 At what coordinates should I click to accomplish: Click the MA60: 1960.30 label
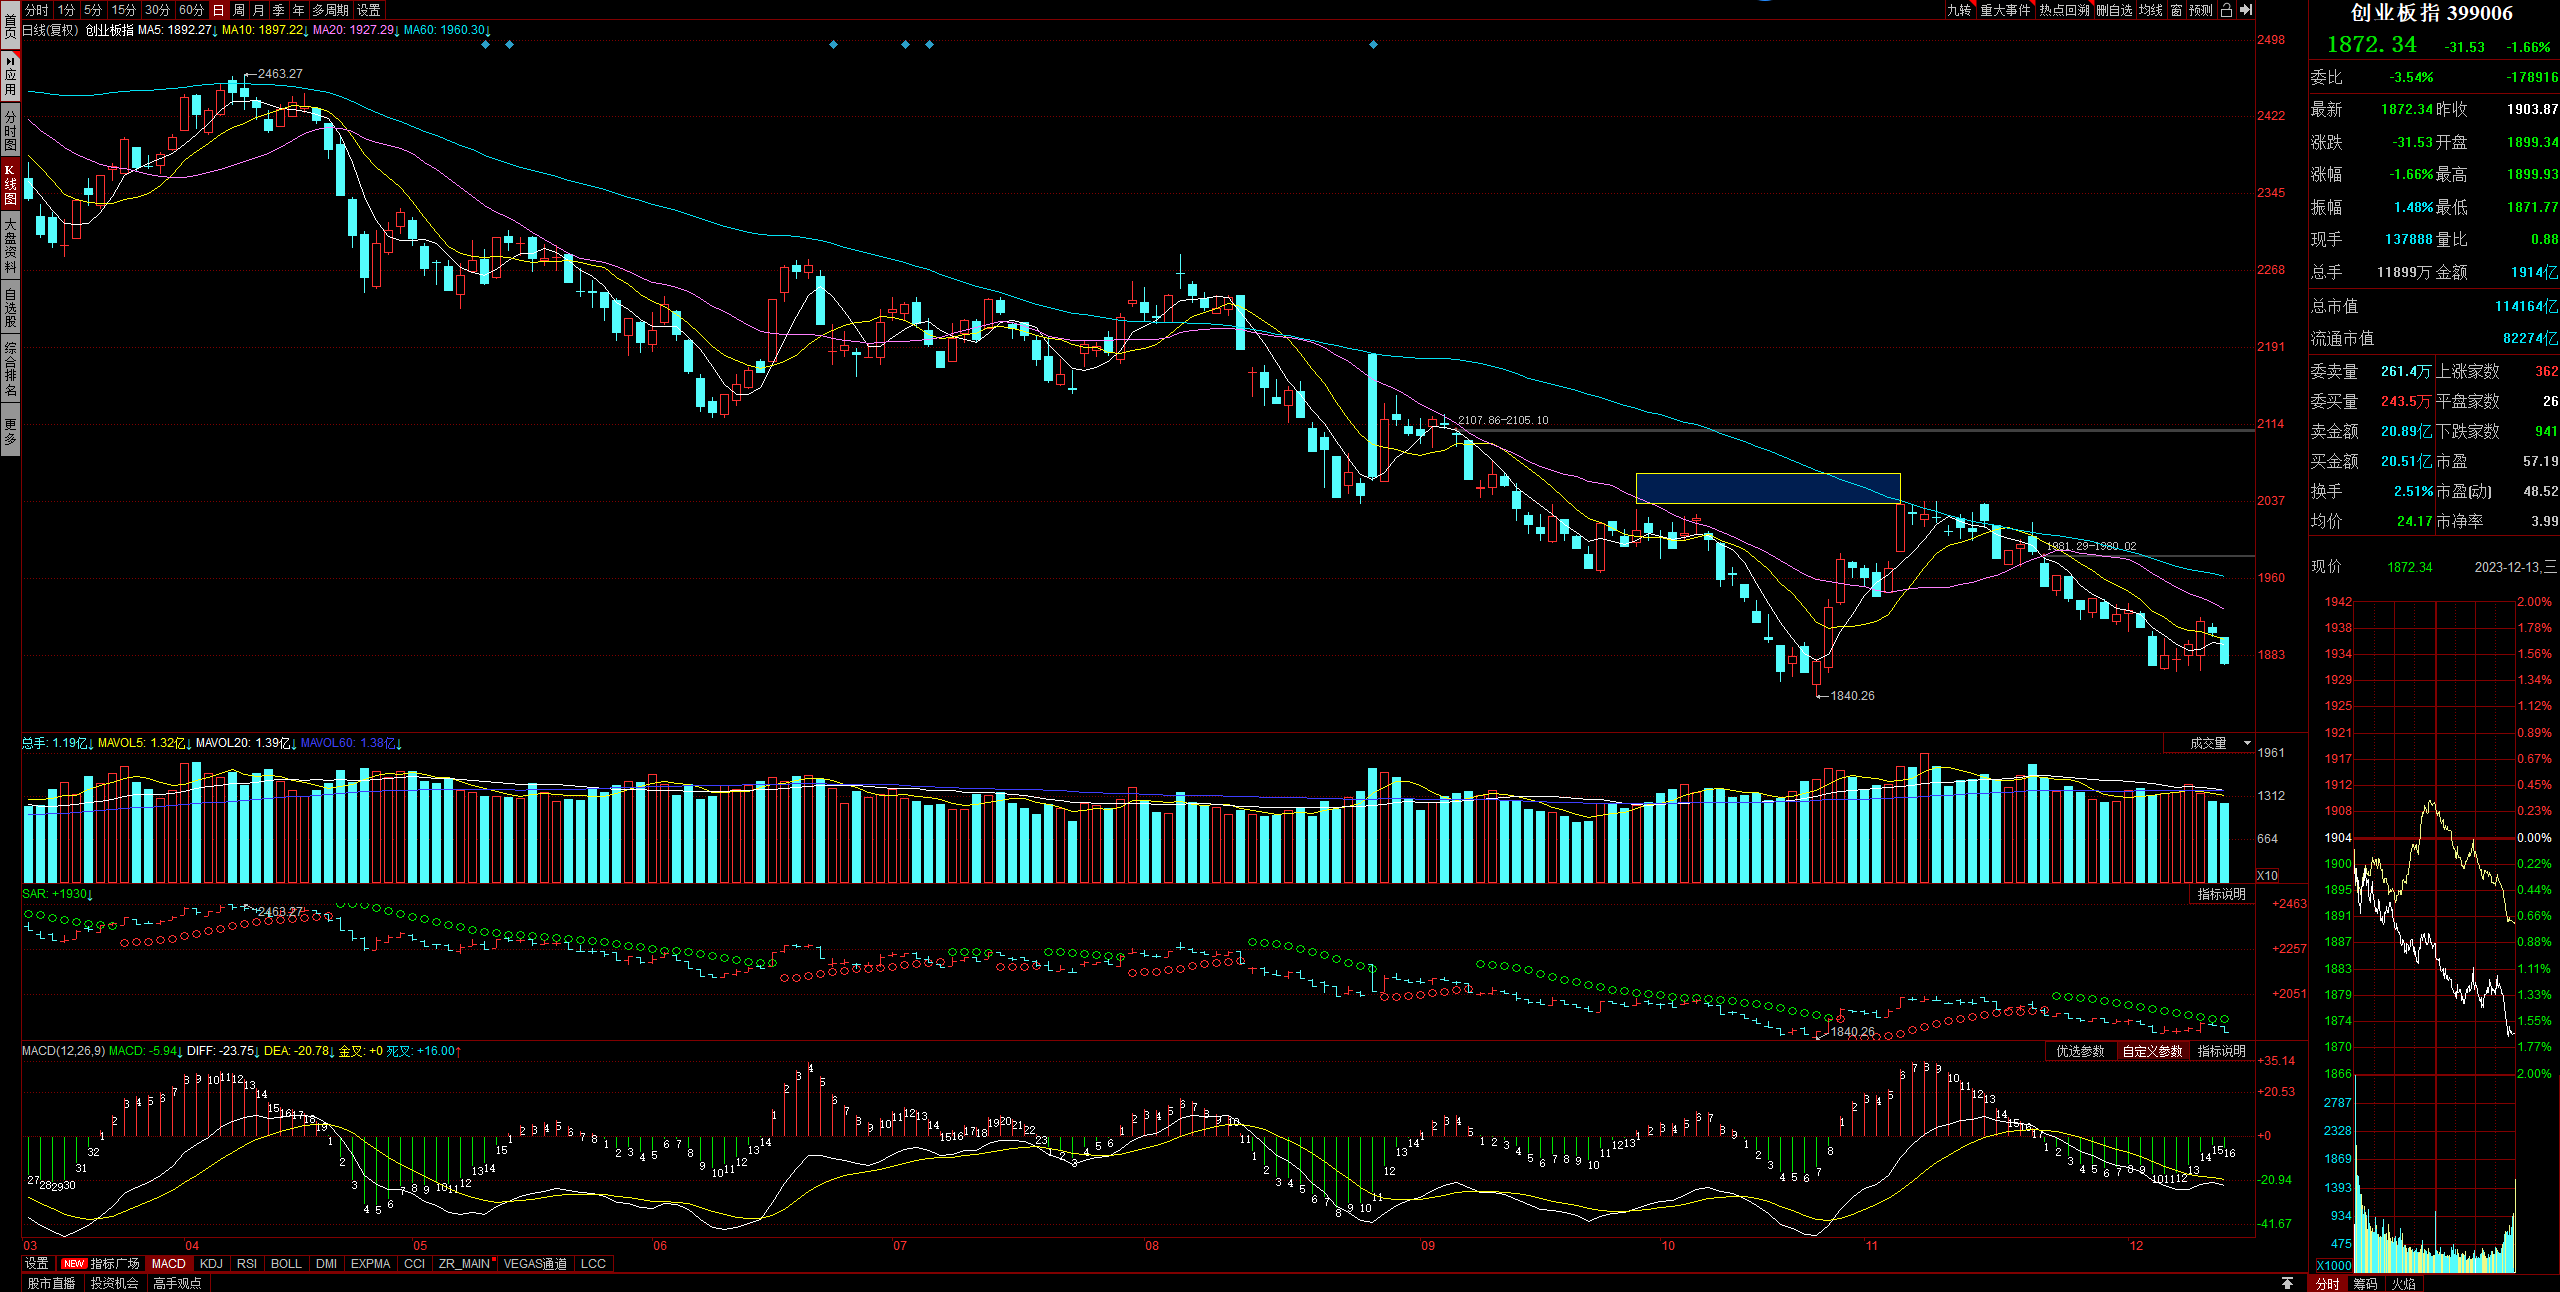pyautogui.click(x=448, y=30)
